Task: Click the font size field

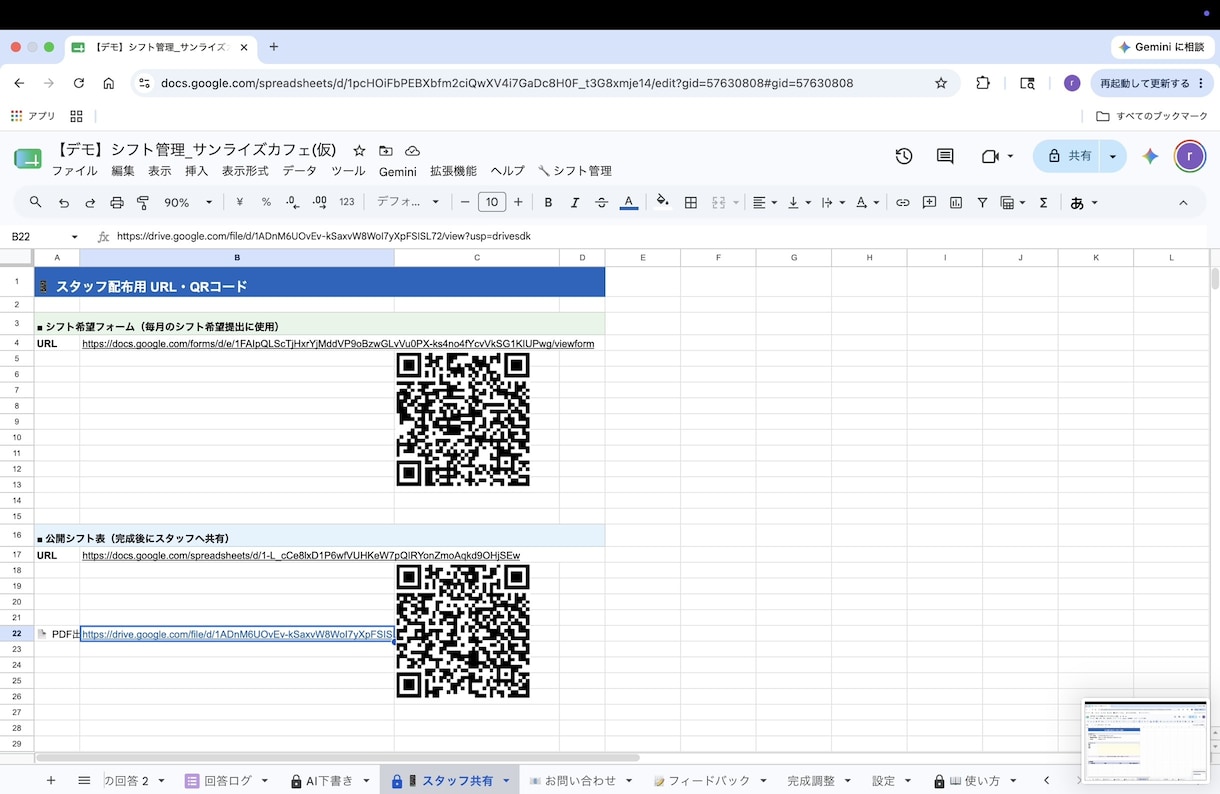Action: (x=492, y=202)
